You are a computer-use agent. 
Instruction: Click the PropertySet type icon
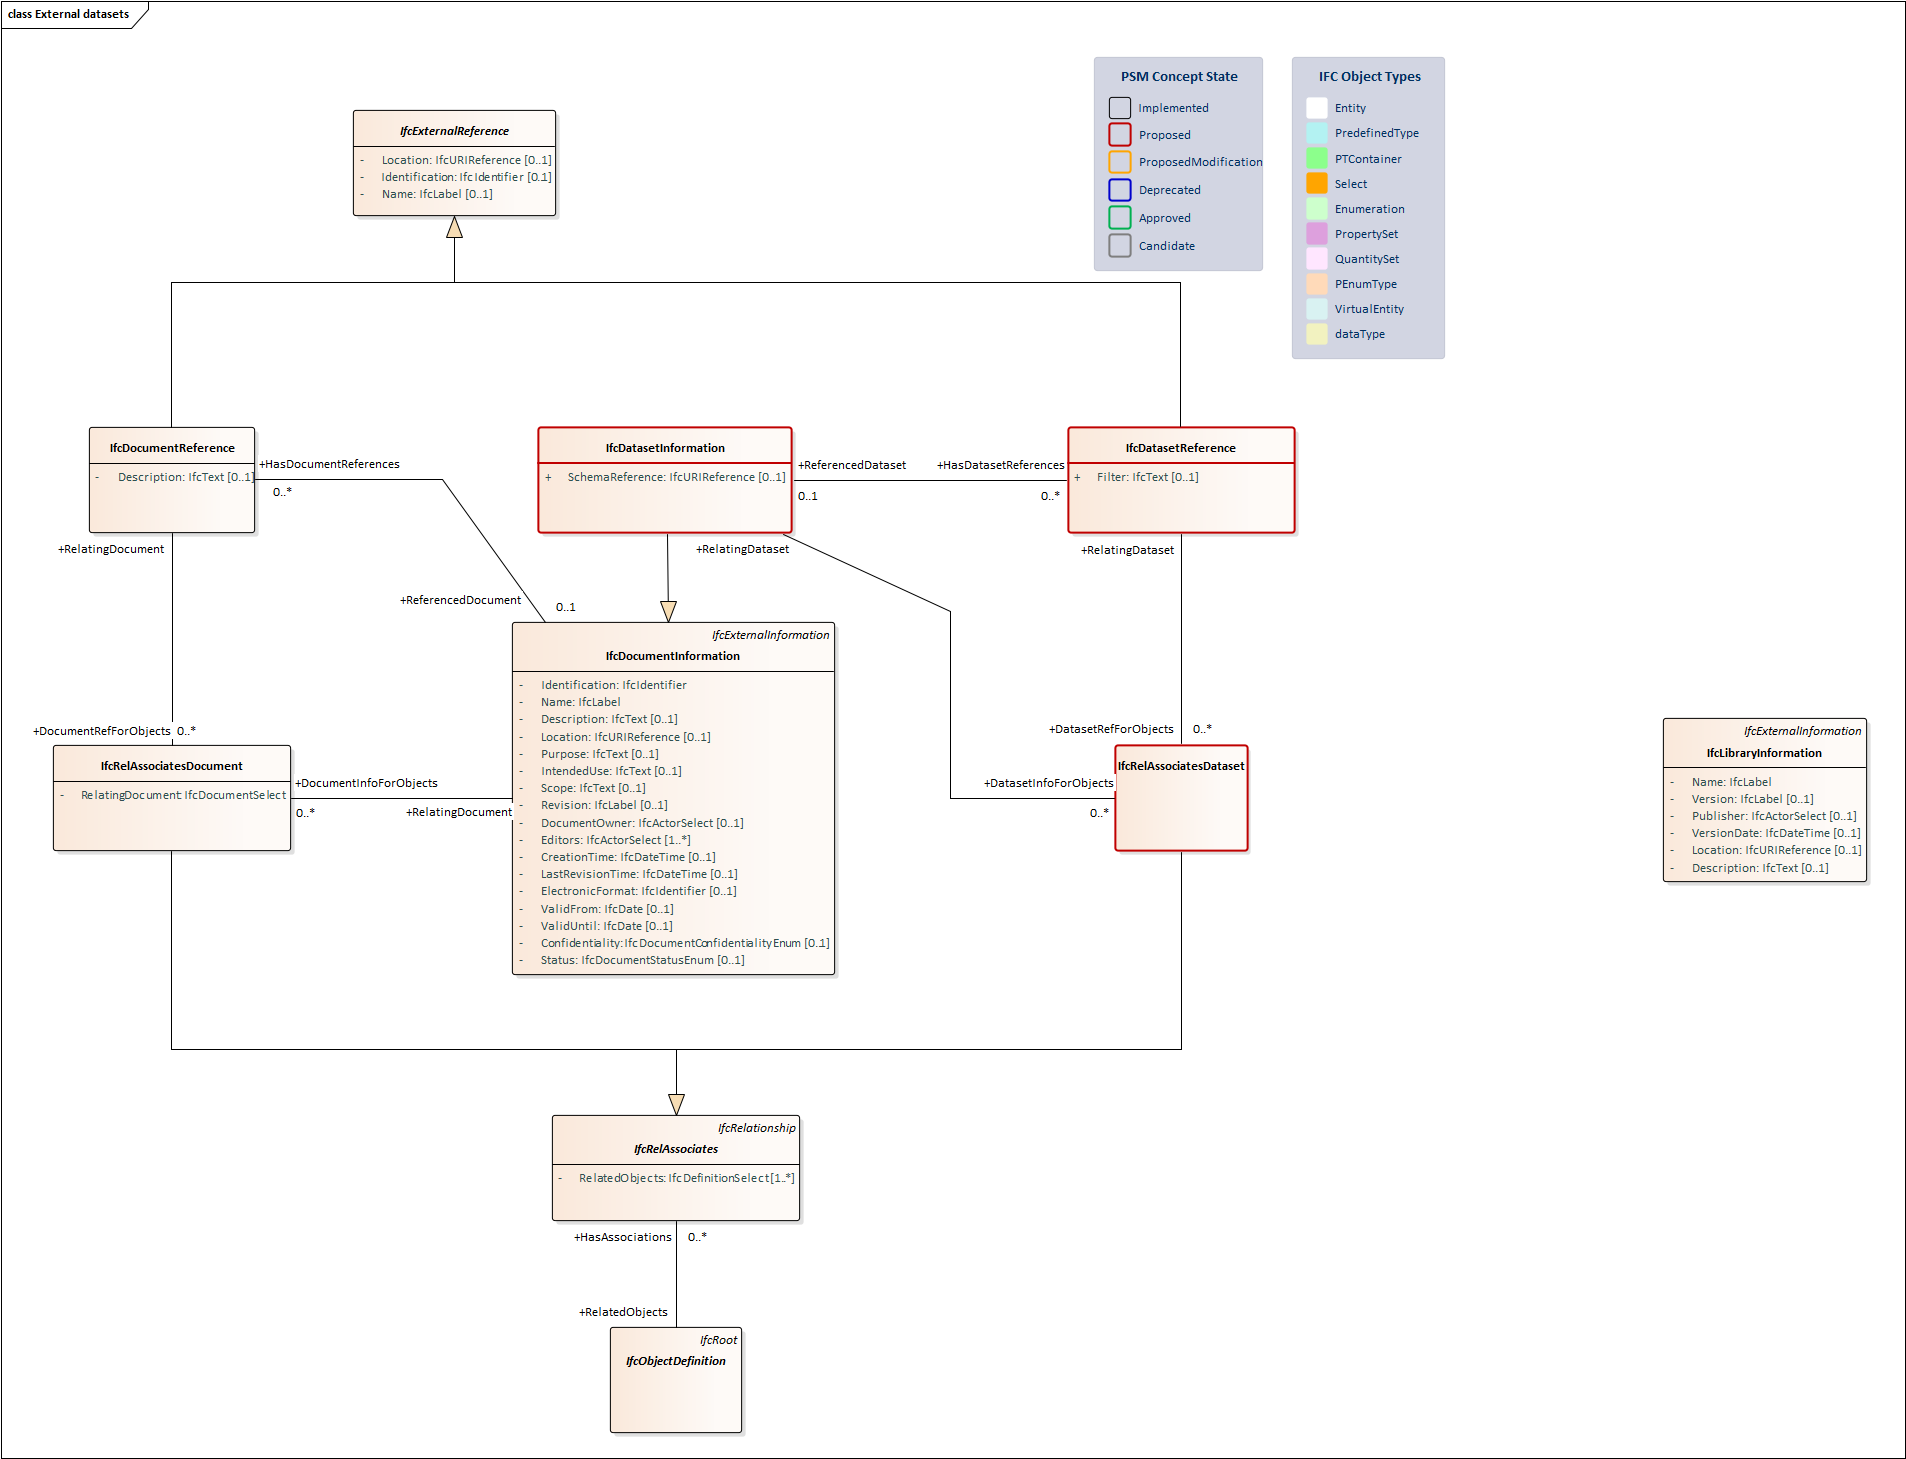(x=1317, y=233)
